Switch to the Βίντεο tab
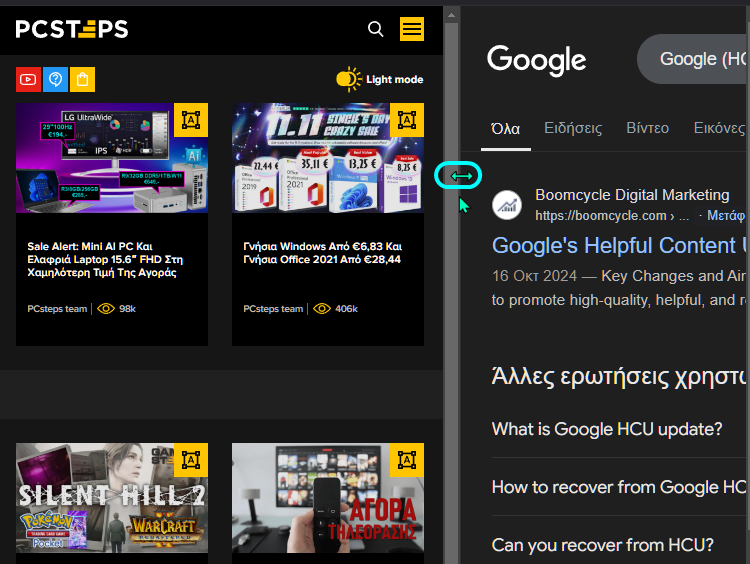This screenshot has width=750, height=564. pos(648,128)
